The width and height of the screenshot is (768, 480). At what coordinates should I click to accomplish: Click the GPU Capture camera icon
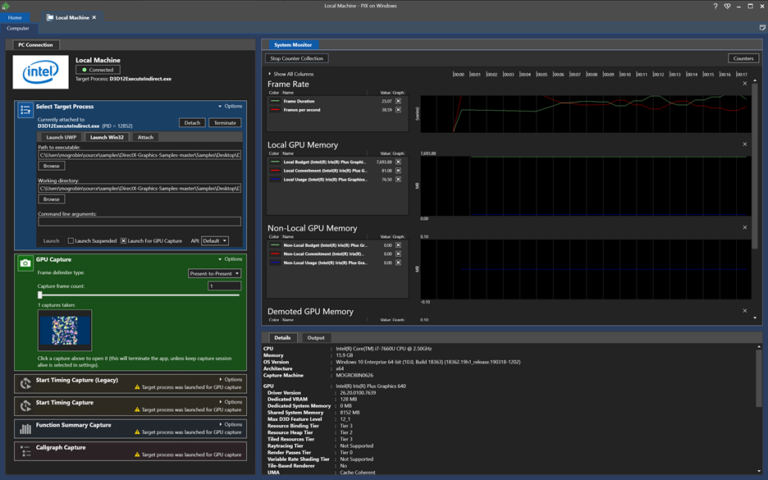(25, 263)
